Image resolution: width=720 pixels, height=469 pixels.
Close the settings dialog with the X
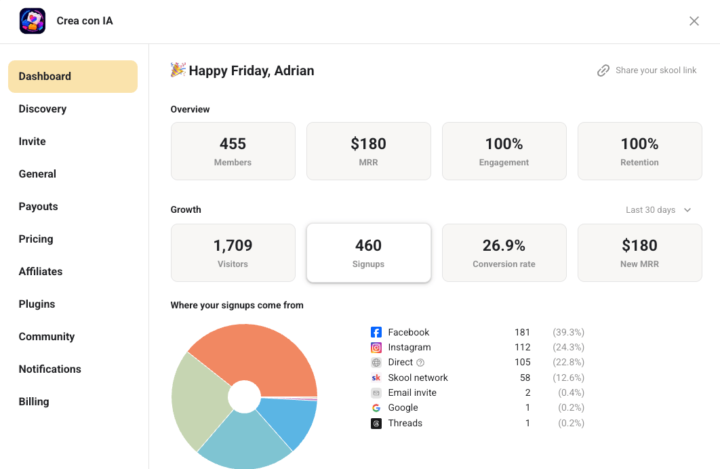[x=694, y=21]
